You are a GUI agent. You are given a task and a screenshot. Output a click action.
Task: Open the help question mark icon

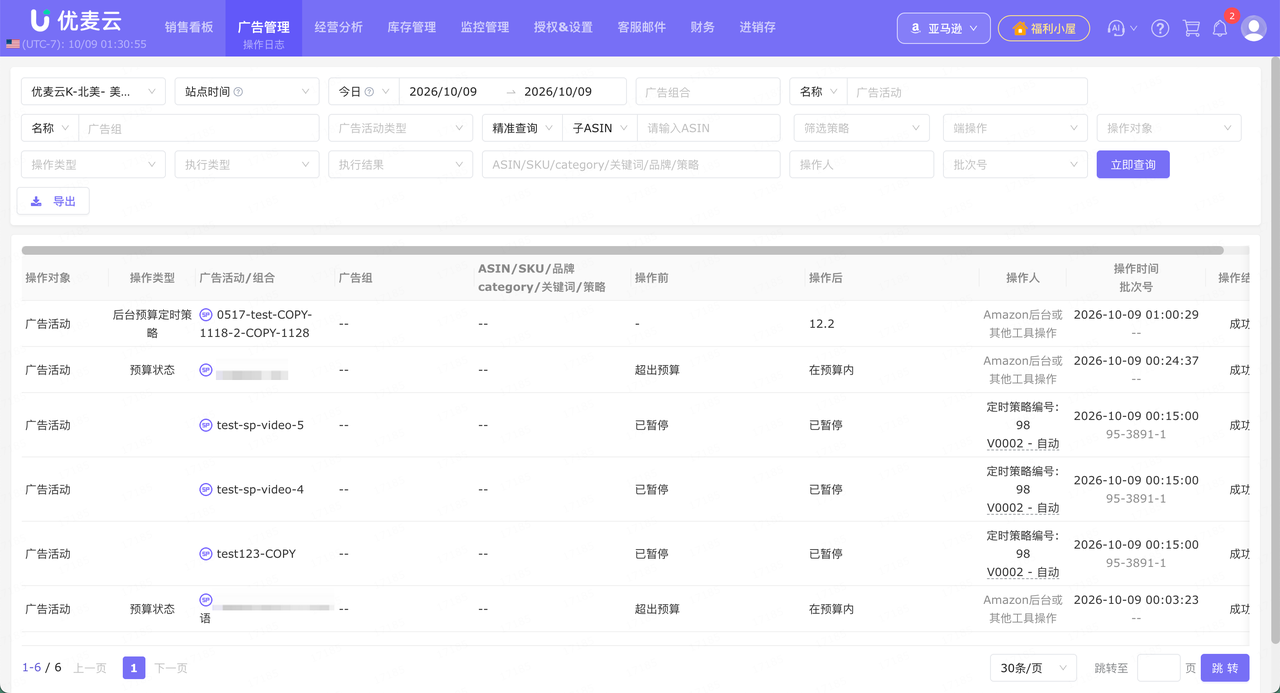click(x=1160, y=28)
